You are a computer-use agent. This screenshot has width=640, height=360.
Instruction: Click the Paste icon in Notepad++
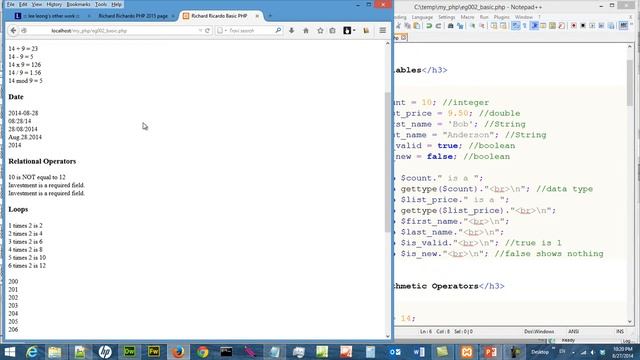click(x=417, y=26)
